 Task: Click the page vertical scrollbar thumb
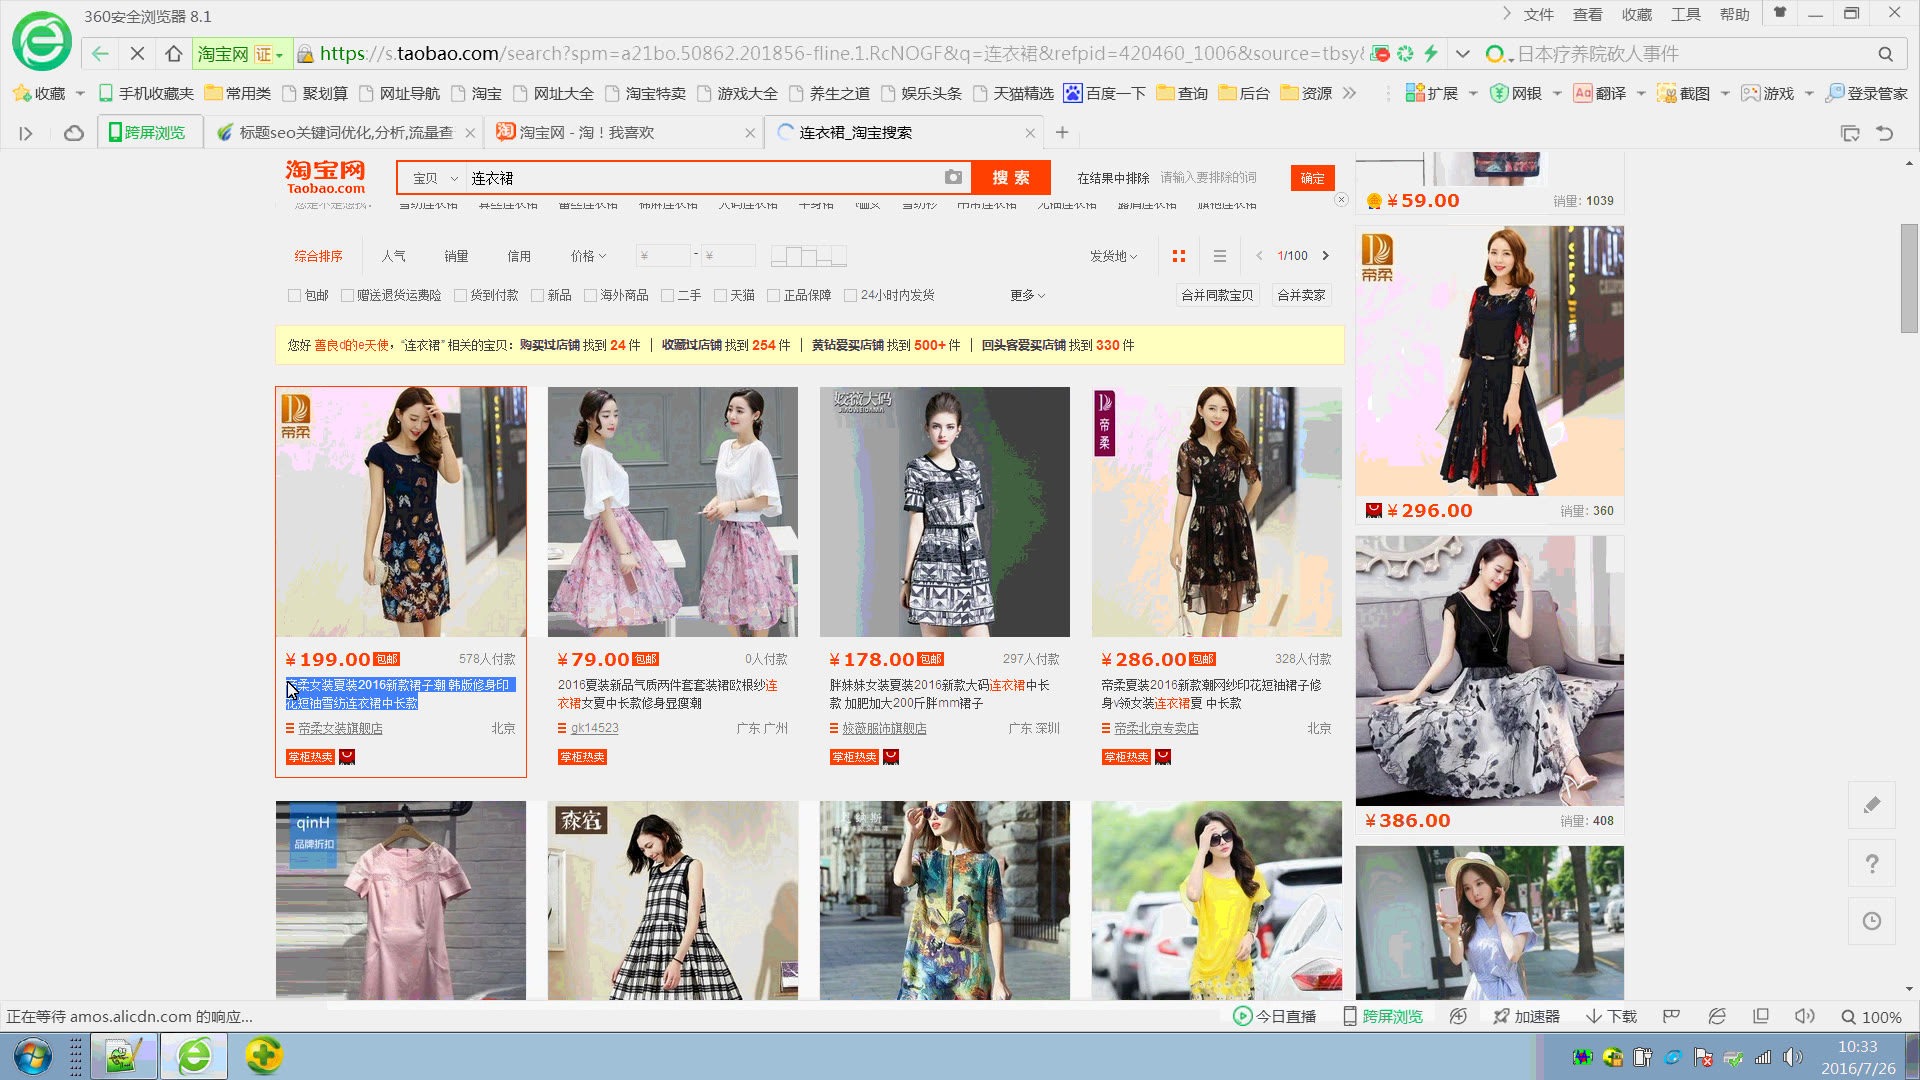(x=1909, y=278)
